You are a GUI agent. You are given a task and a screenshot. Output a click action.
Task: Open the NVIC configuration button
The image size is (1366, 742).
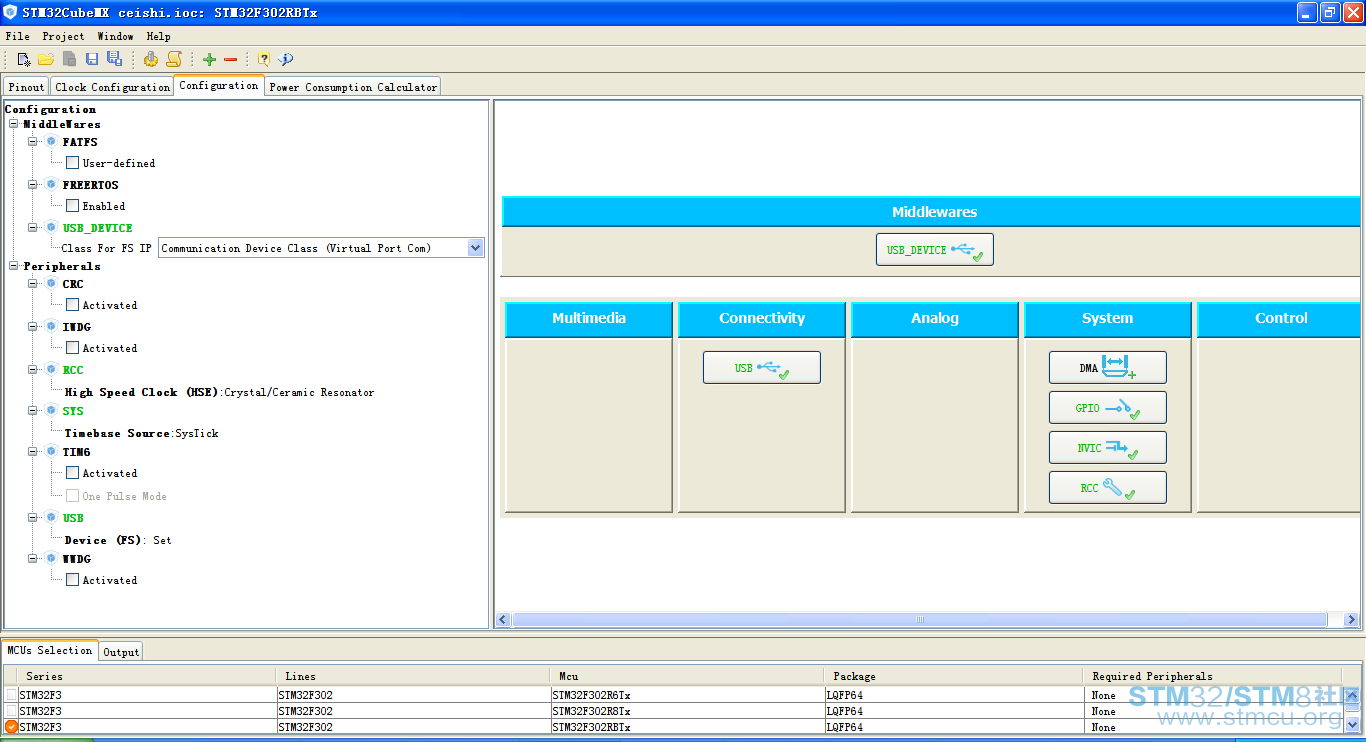pyautogui.click(x=1108, y=448)
